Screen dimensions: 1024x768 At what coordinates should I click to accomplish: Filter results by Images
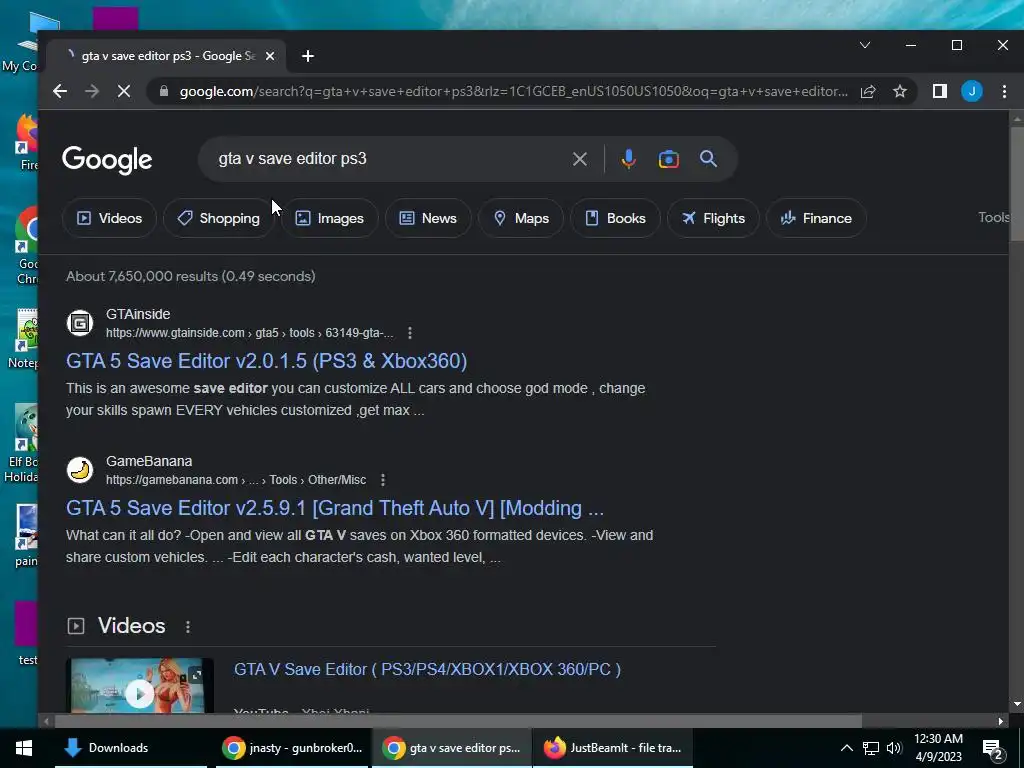click(330, 218)
